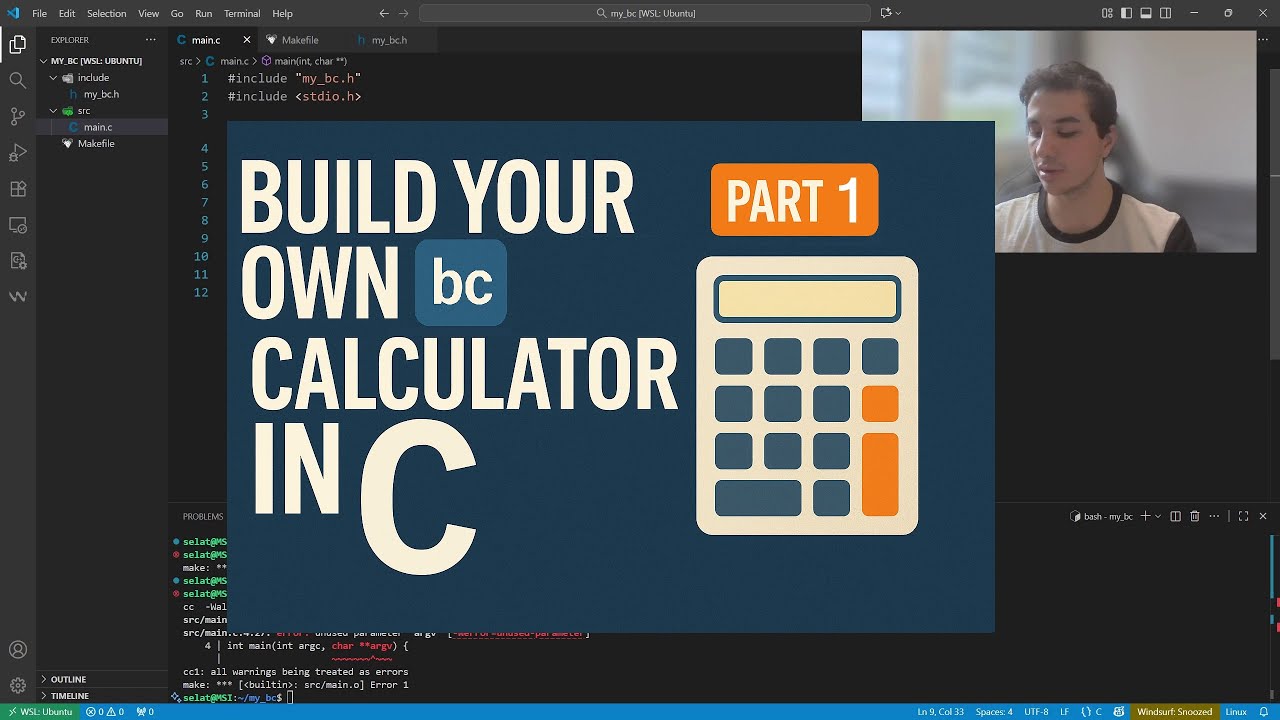
Task: Change encoding via UTF-8 status item
Action: [x=1036, y=712]
